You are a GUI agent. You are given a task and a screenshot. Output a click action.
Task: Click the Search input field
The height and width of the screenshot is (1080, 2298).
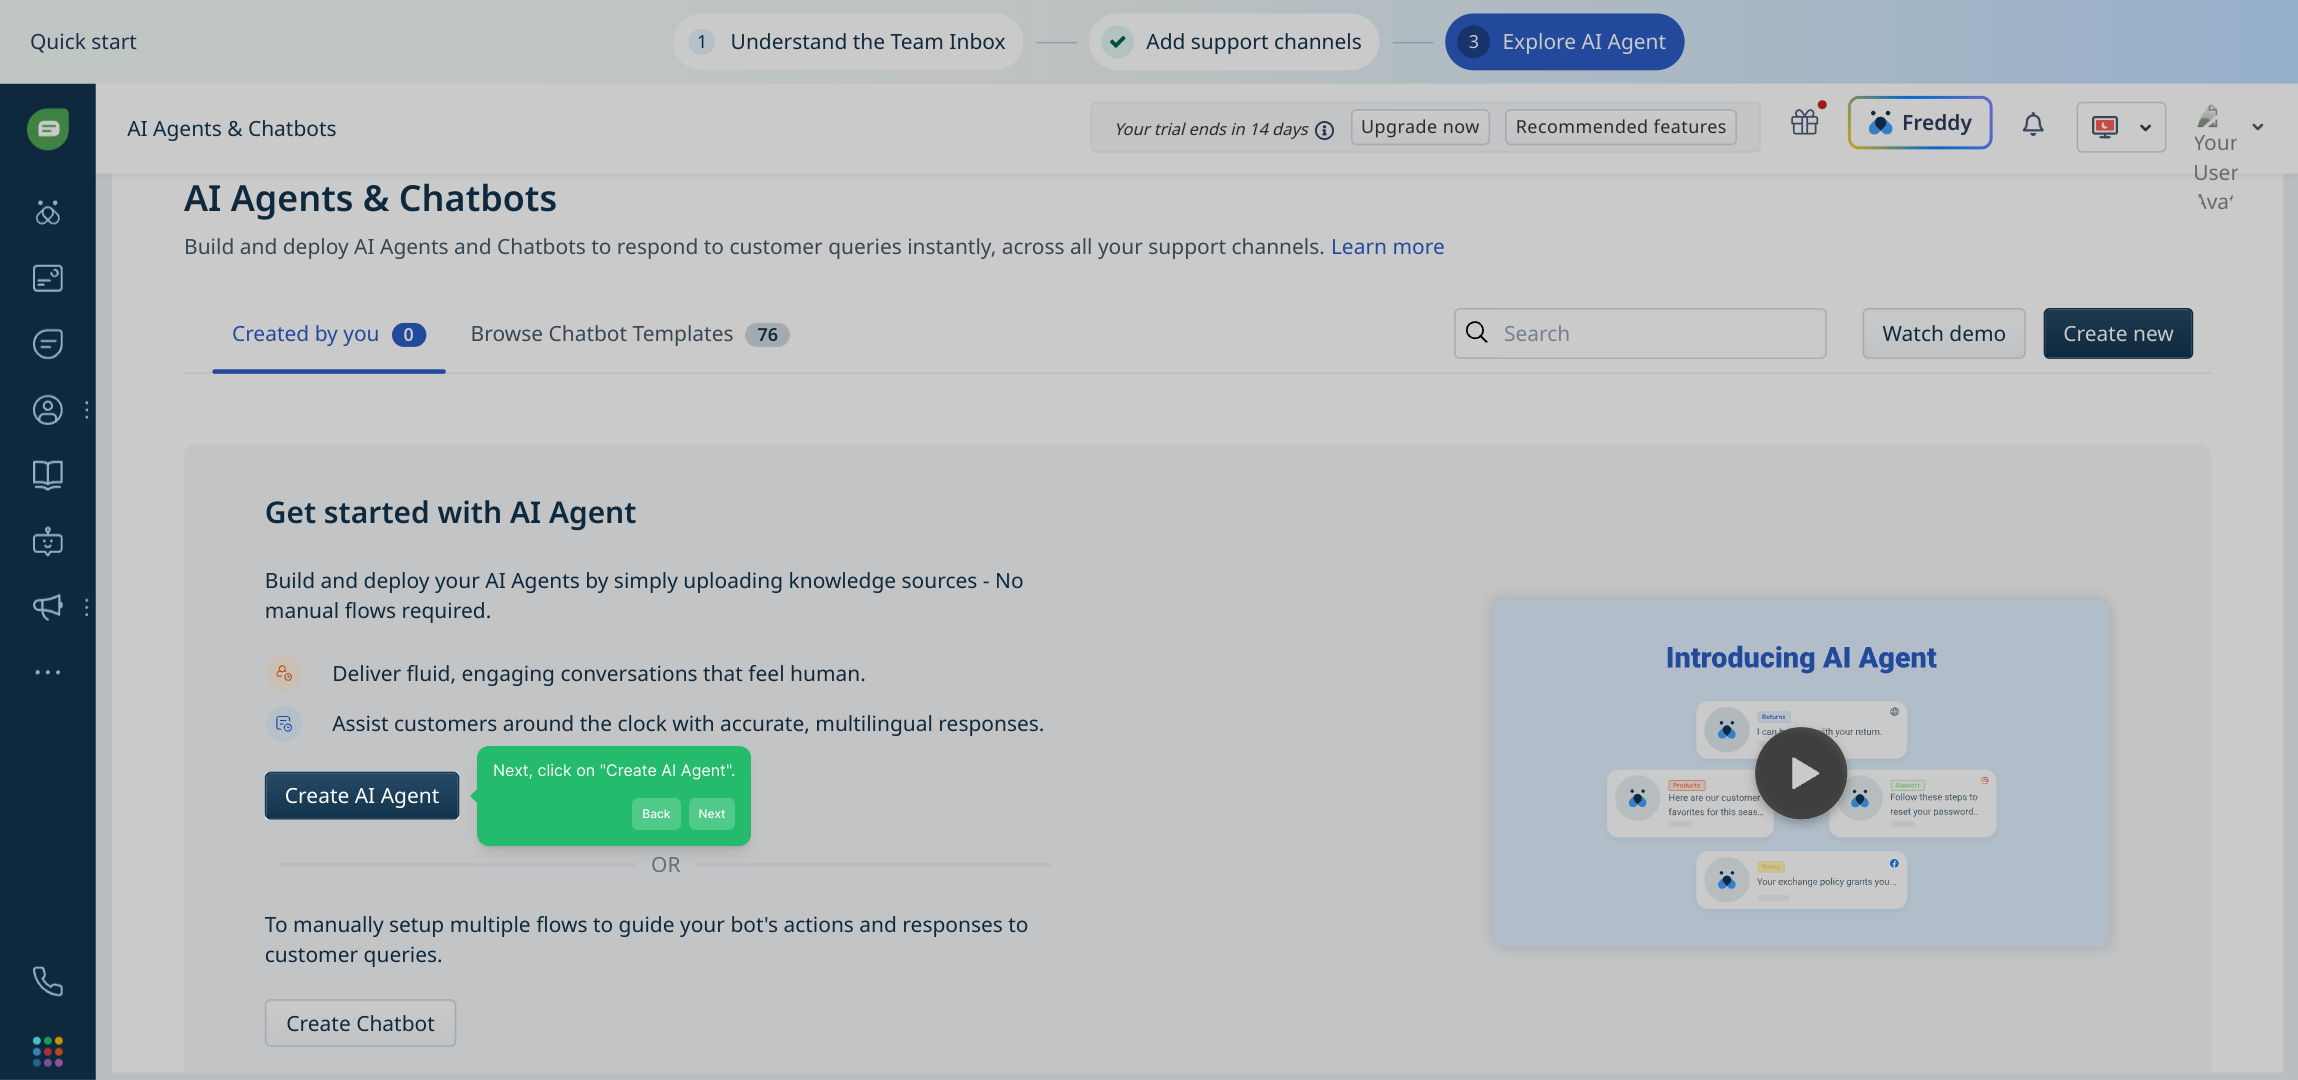1660,334
